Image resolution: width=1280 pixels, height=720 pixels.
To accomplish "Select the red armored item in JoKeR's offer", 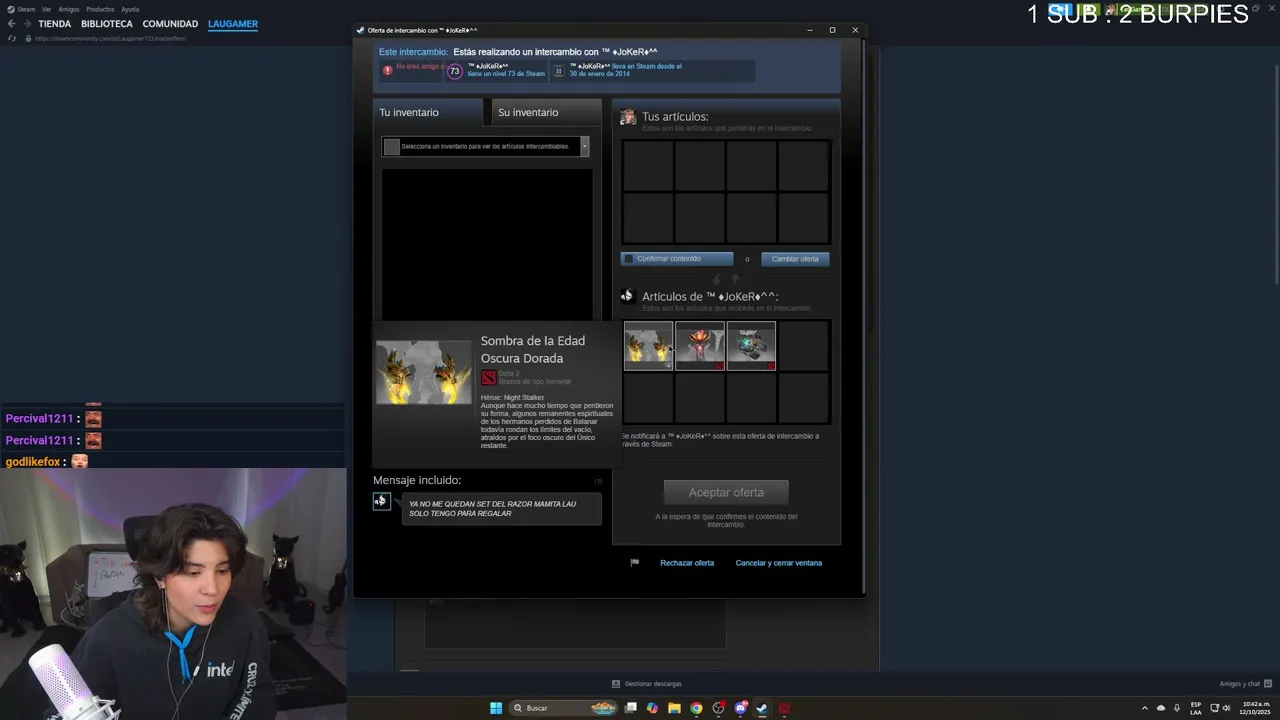I will [x=700, y=346].
